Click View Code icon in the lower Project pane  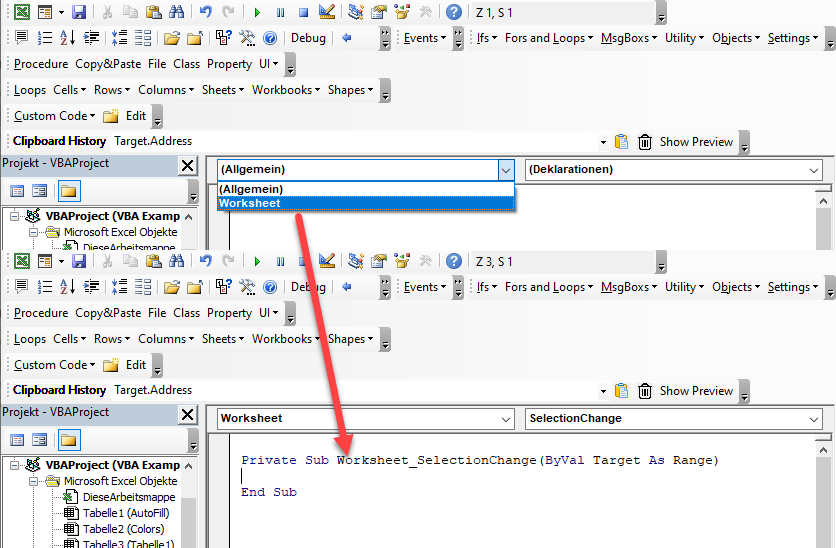[17, 440]
